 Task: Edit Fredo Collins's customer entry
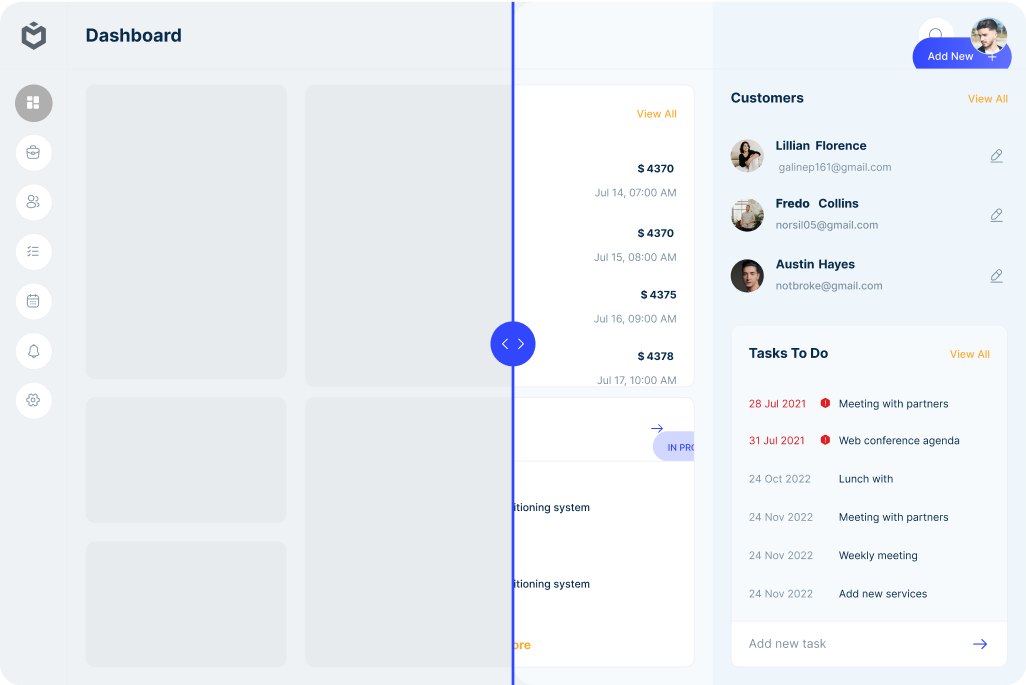coord(996,215)
